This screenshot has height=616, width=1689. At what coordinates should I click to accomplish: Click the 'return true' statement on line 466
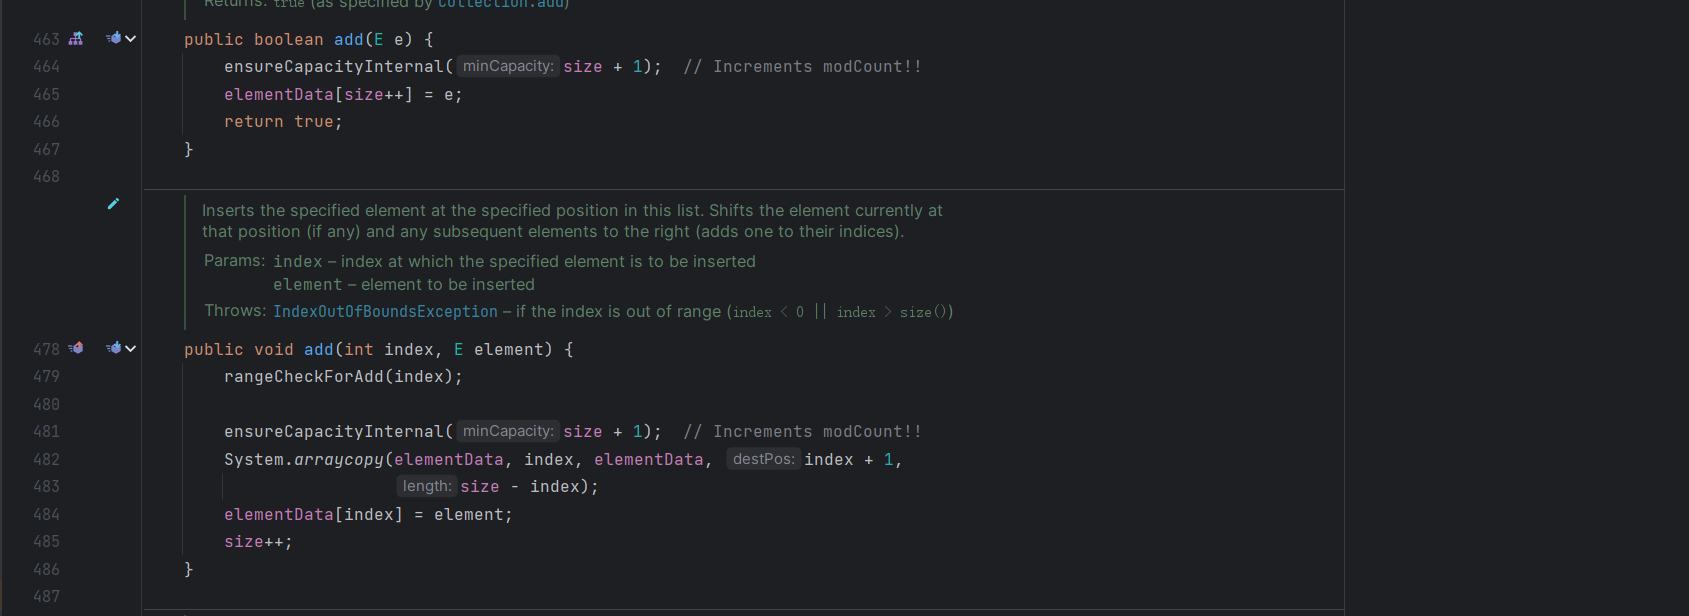click(282, 122)
